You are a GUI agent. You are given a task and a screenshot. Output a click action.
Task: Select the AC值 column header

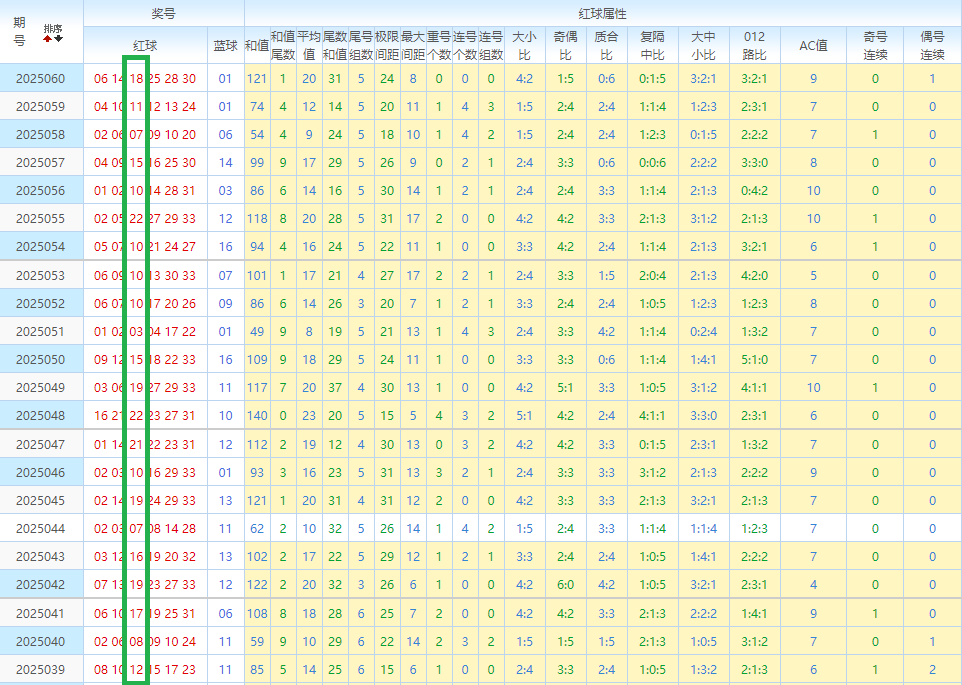click(813, 45)
